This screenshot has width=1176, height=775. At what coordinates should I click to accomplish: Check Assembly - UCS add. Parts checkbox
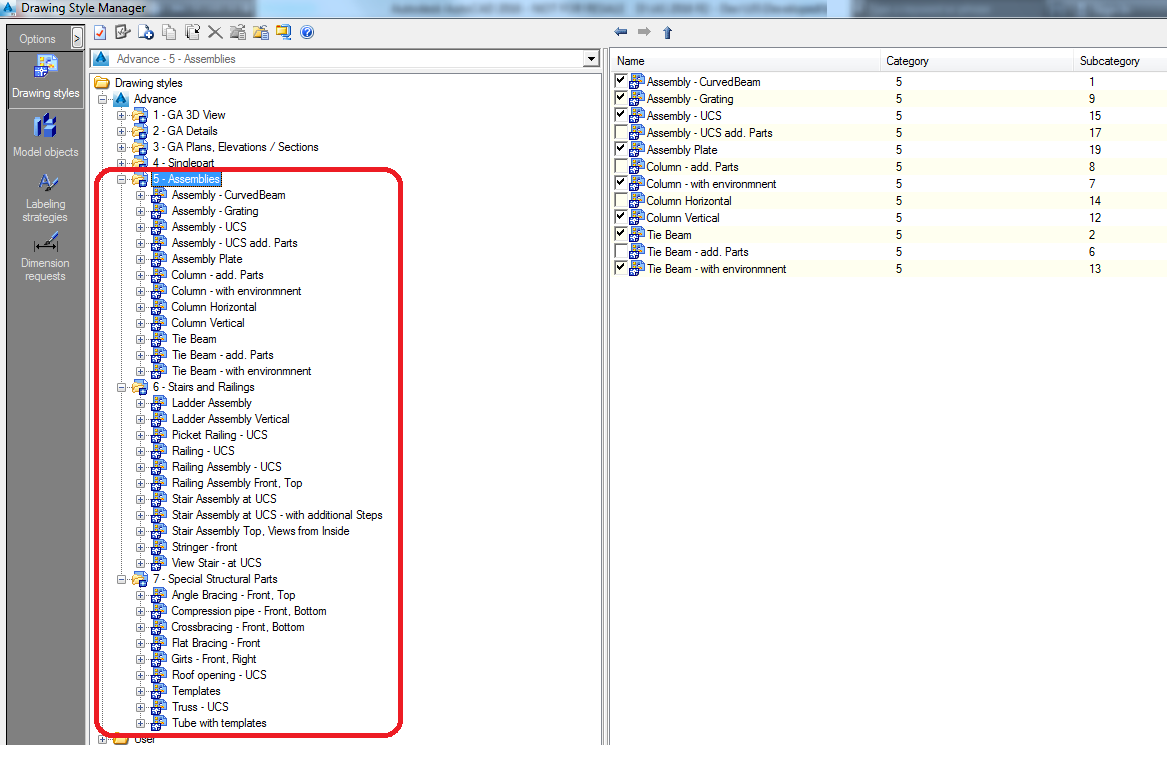(x=620, y=132)
